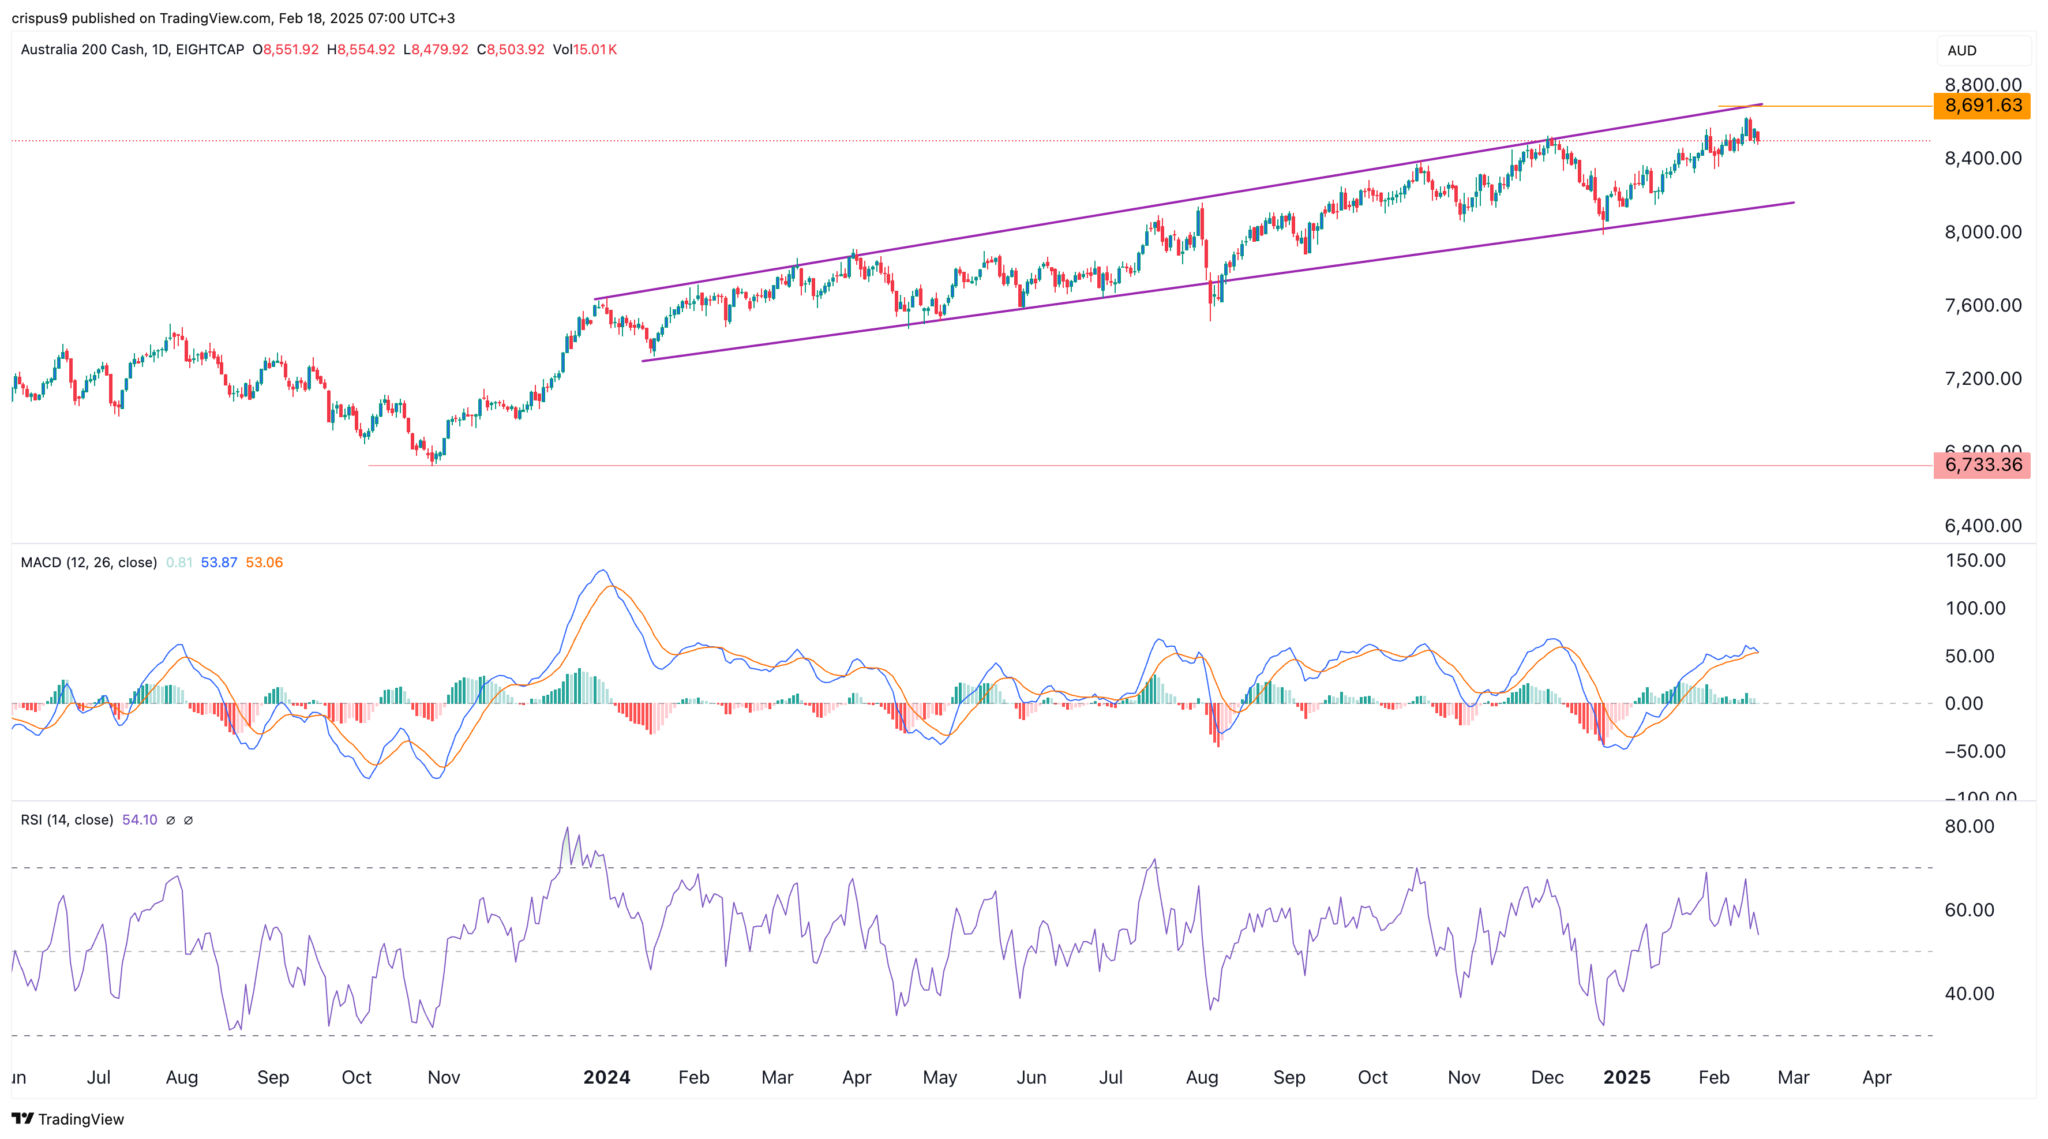
Task: Open the MACD (12, 26, close) indicator legend
Action: coord(89,562)
